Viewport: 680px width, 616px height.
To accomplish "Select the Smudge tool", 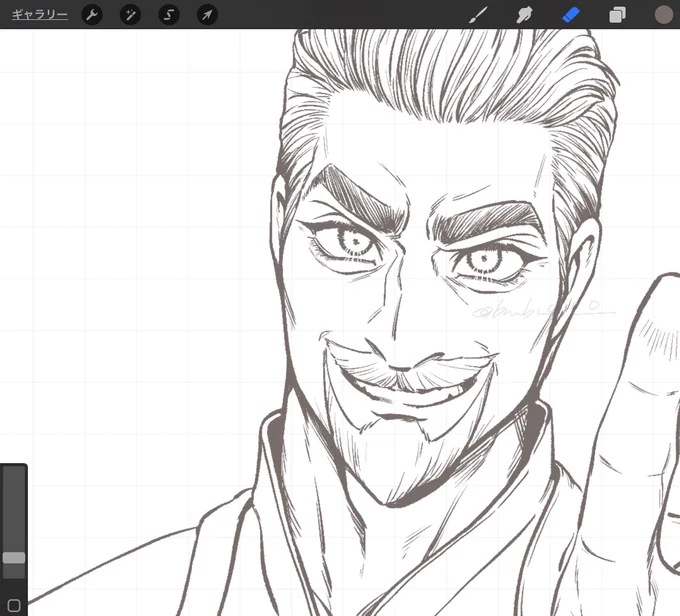I will [524, 15].
